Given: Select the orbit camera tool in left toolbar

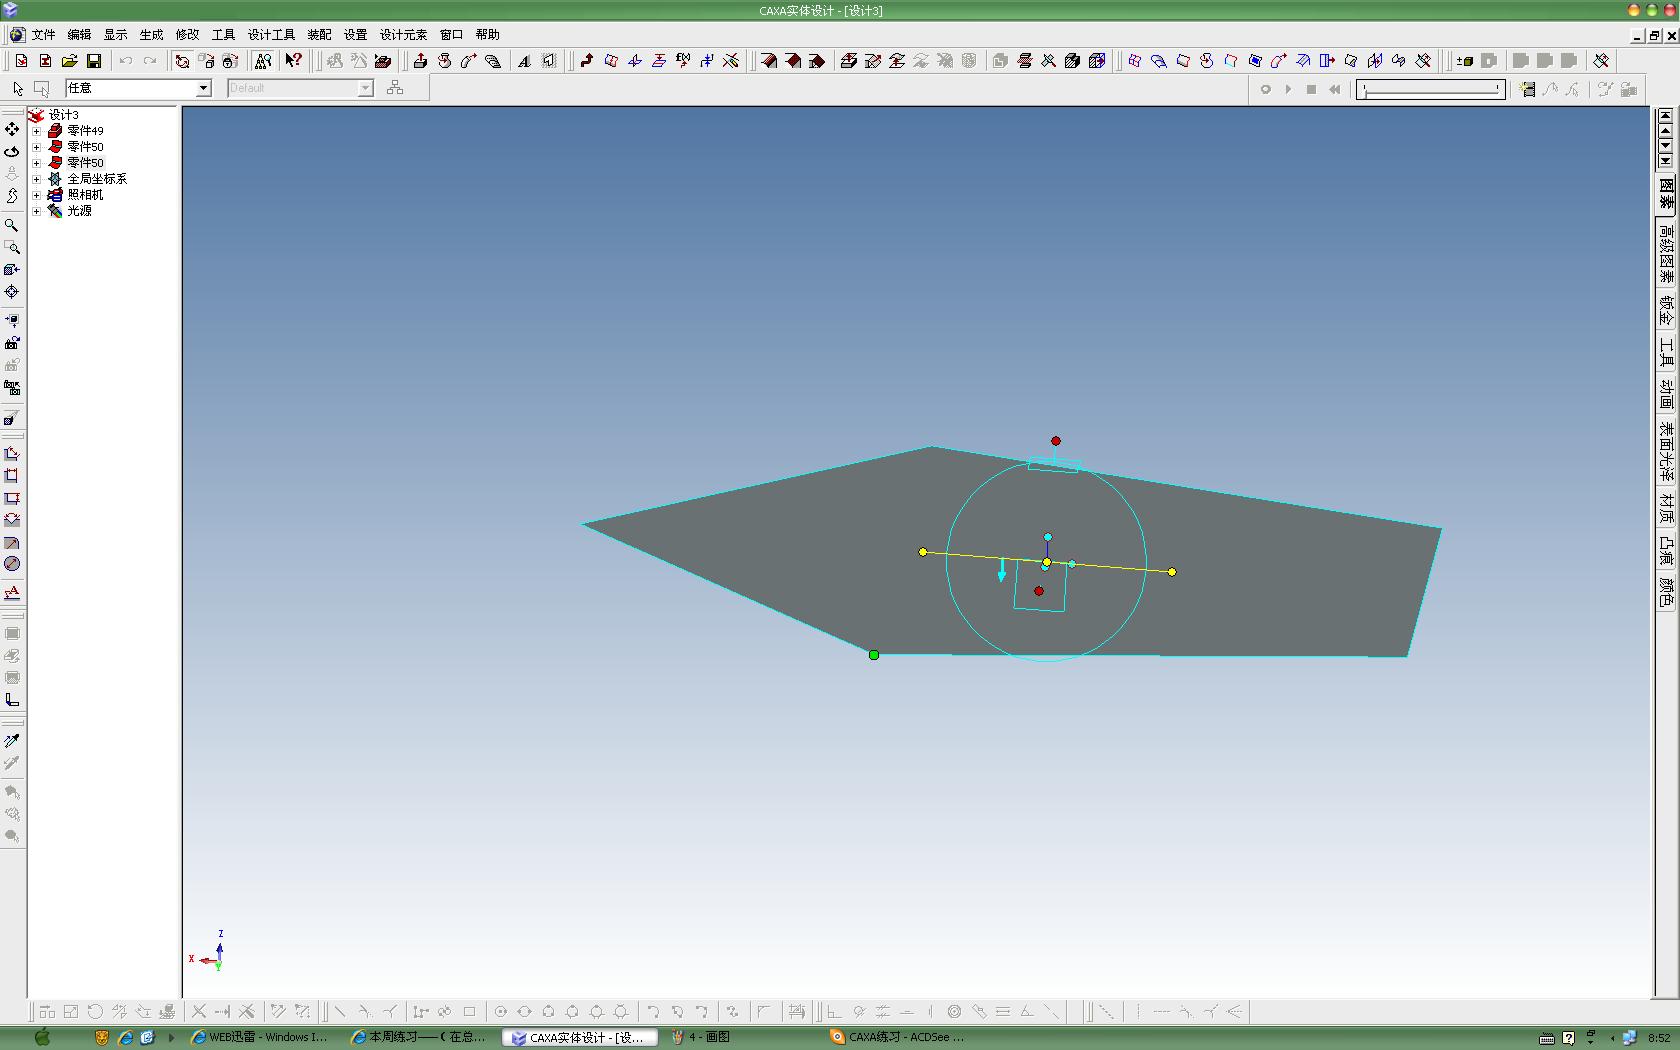Looking at the screenshot, I should tap(12, 151).
